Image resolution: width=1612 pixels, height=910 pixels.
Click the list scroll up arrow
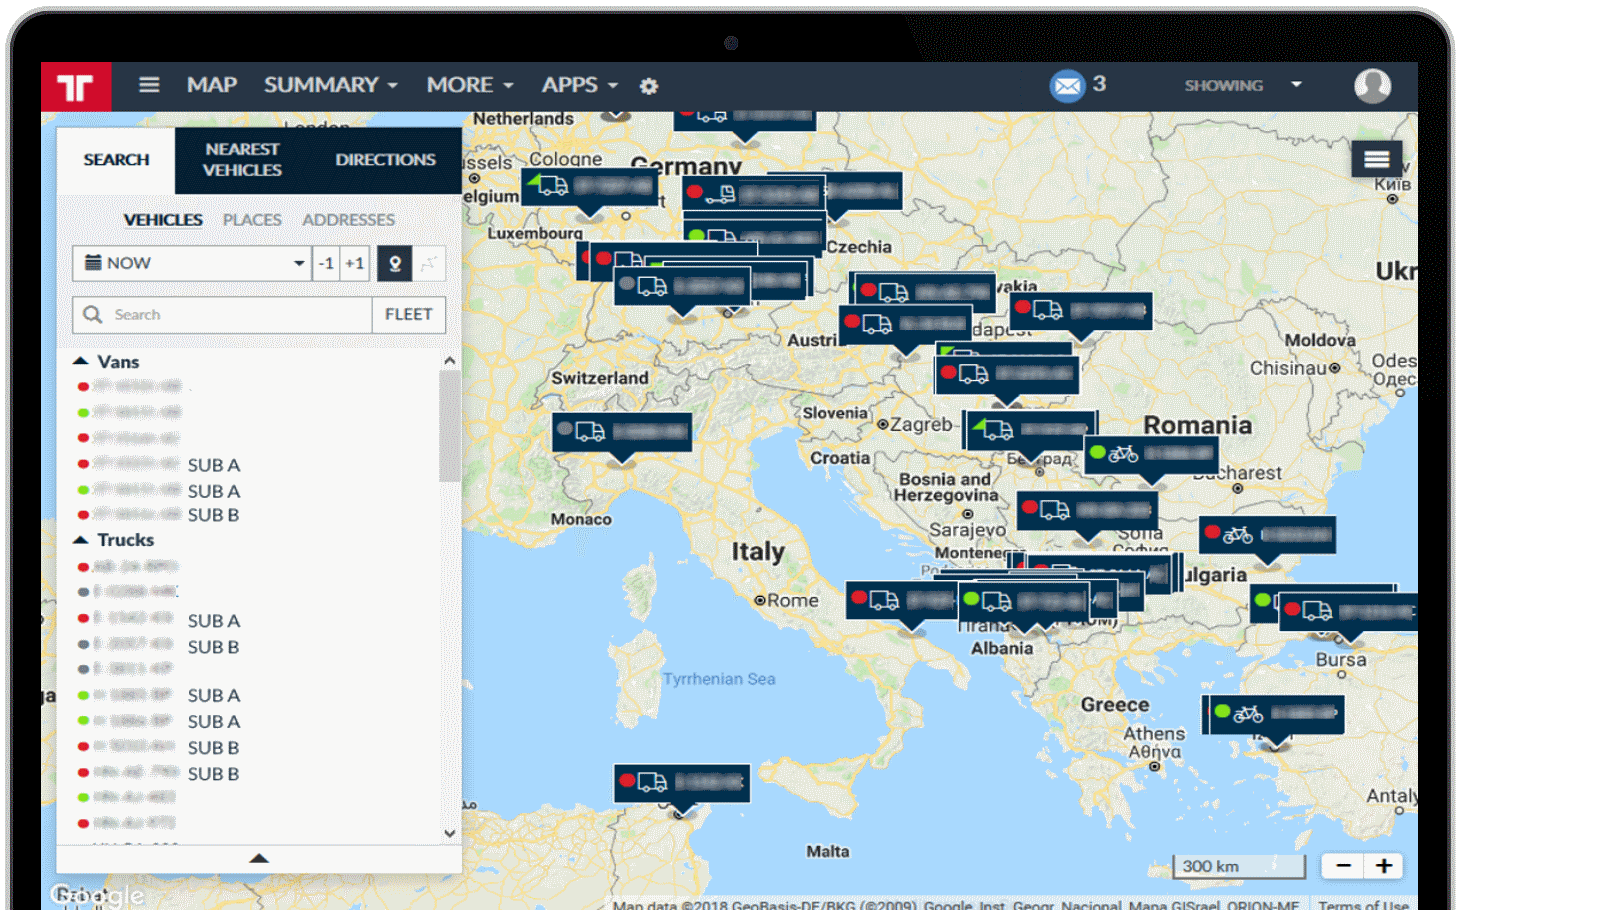450,361
